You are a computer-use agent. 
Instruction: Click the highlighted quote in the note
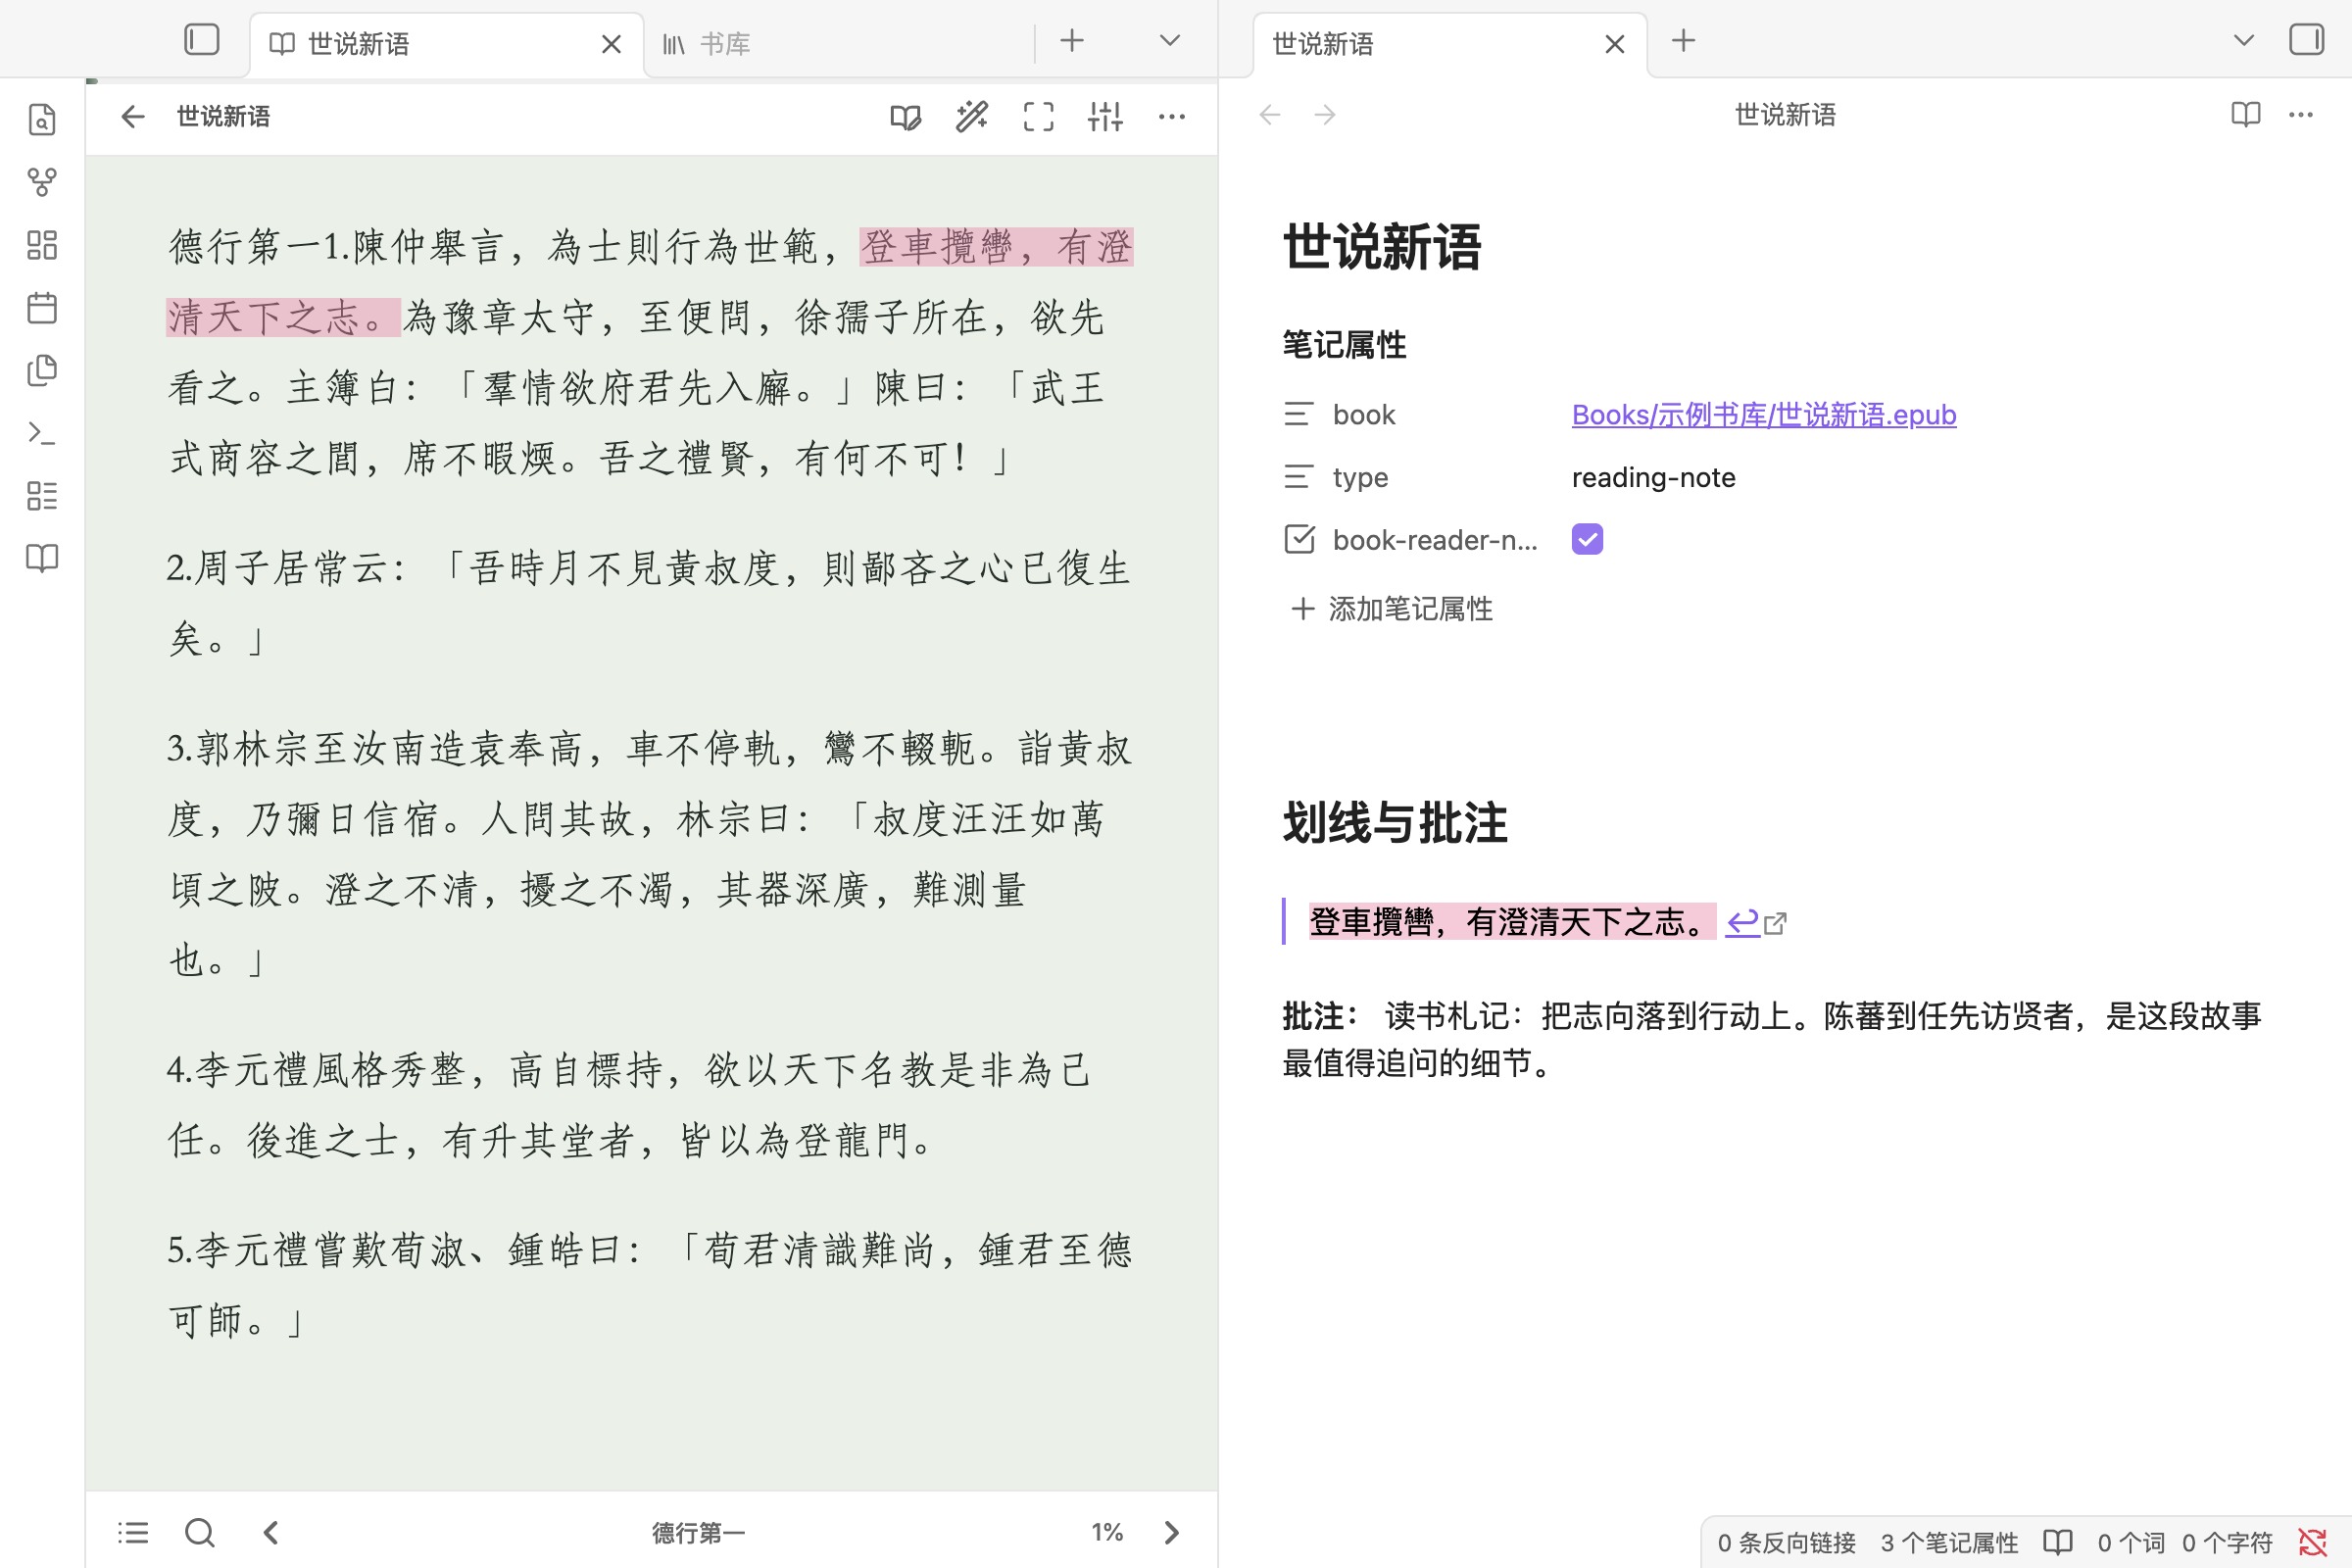point(1512,922)
